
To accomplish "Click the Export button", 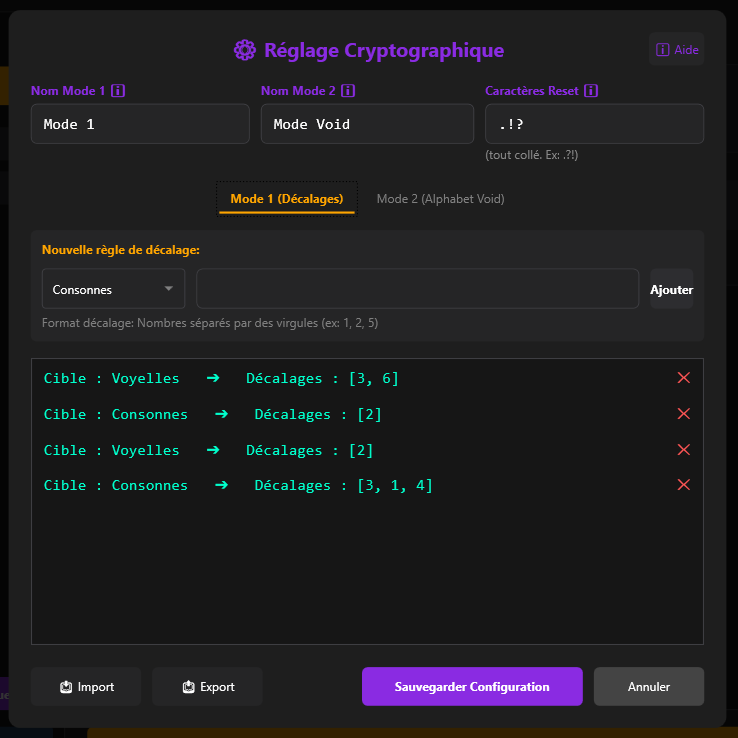I will pos(207,687).
